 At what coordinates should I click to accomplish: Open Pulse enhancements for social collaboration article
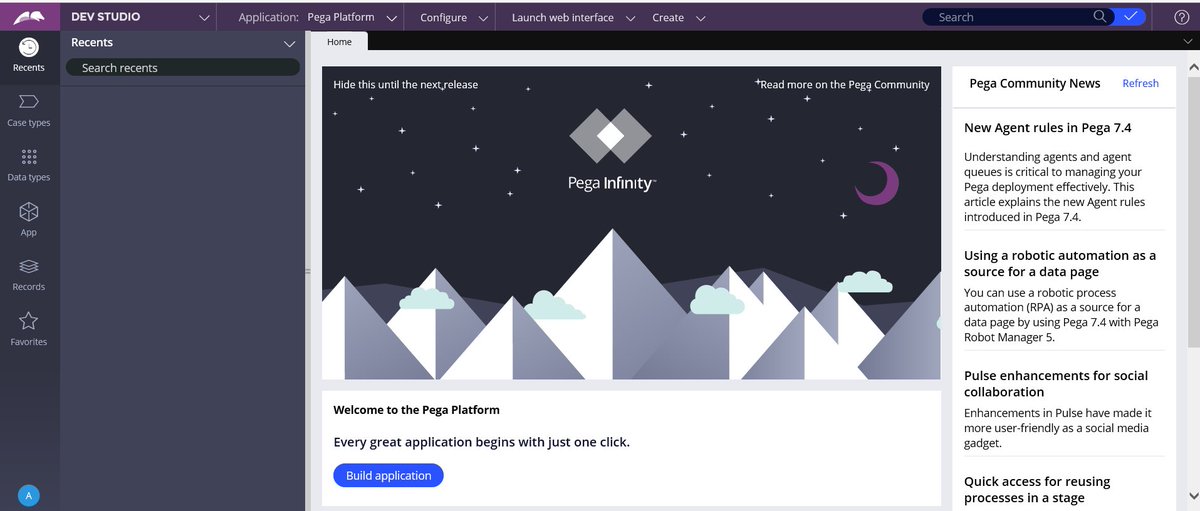tap(1056, 383)
